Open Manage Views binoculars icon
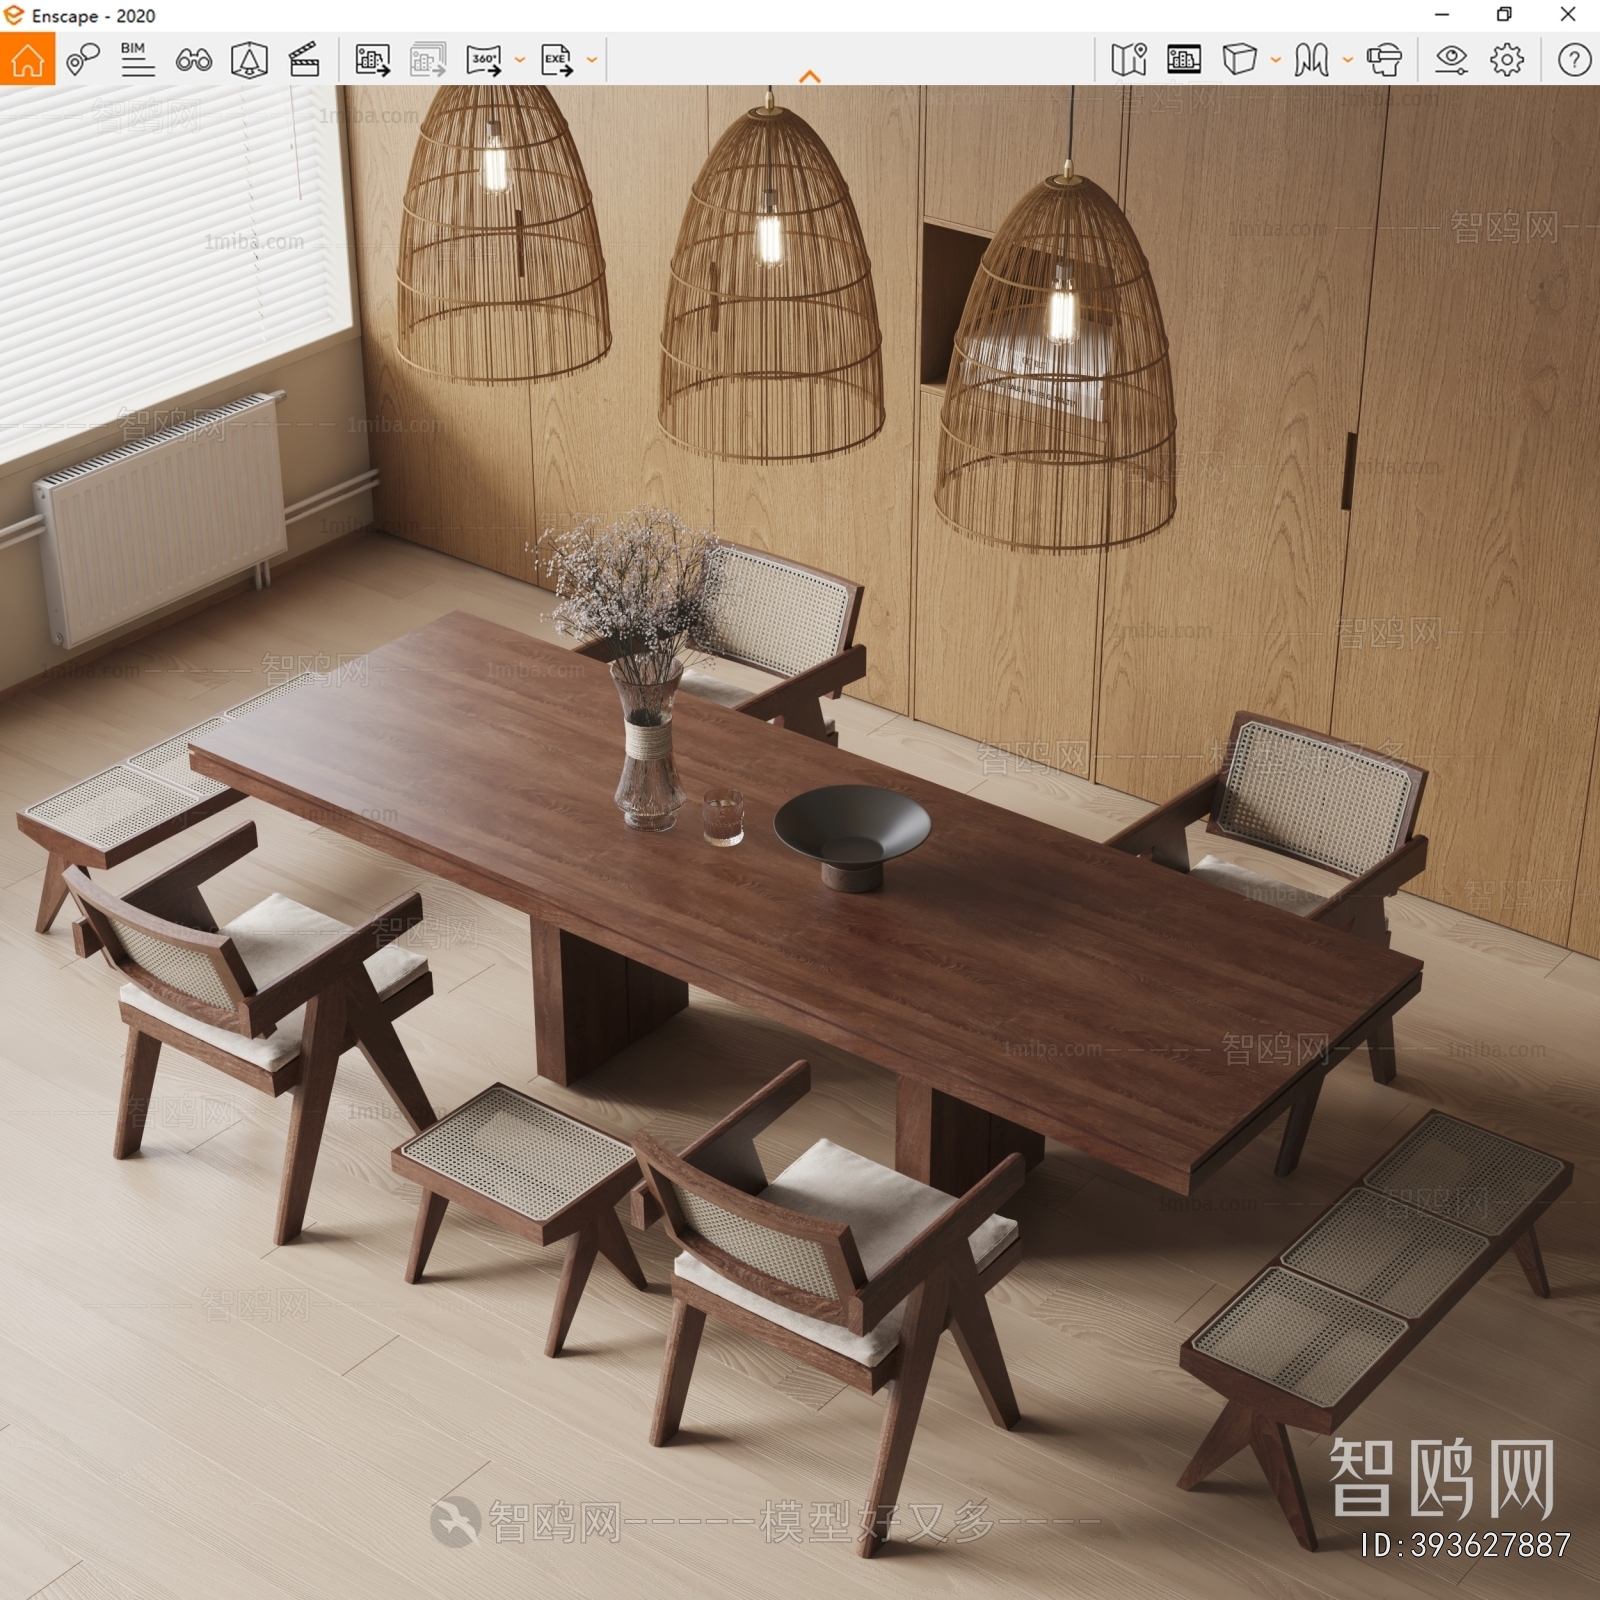 click(x=193, y=61)
